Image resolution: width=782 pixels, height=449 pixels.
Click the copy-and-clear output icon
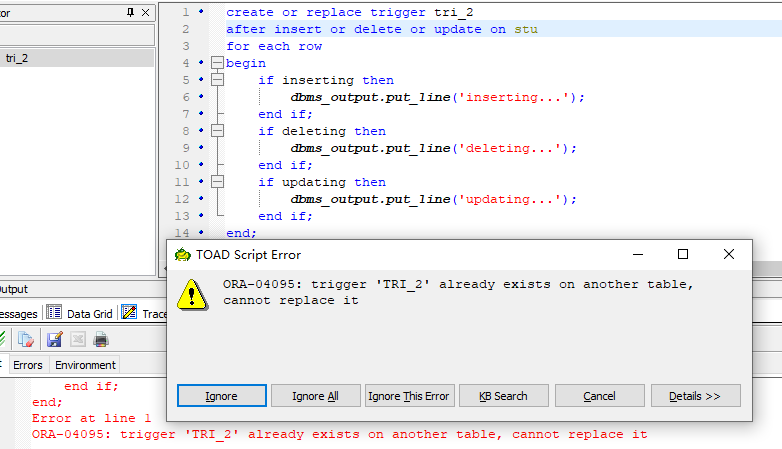26,339
